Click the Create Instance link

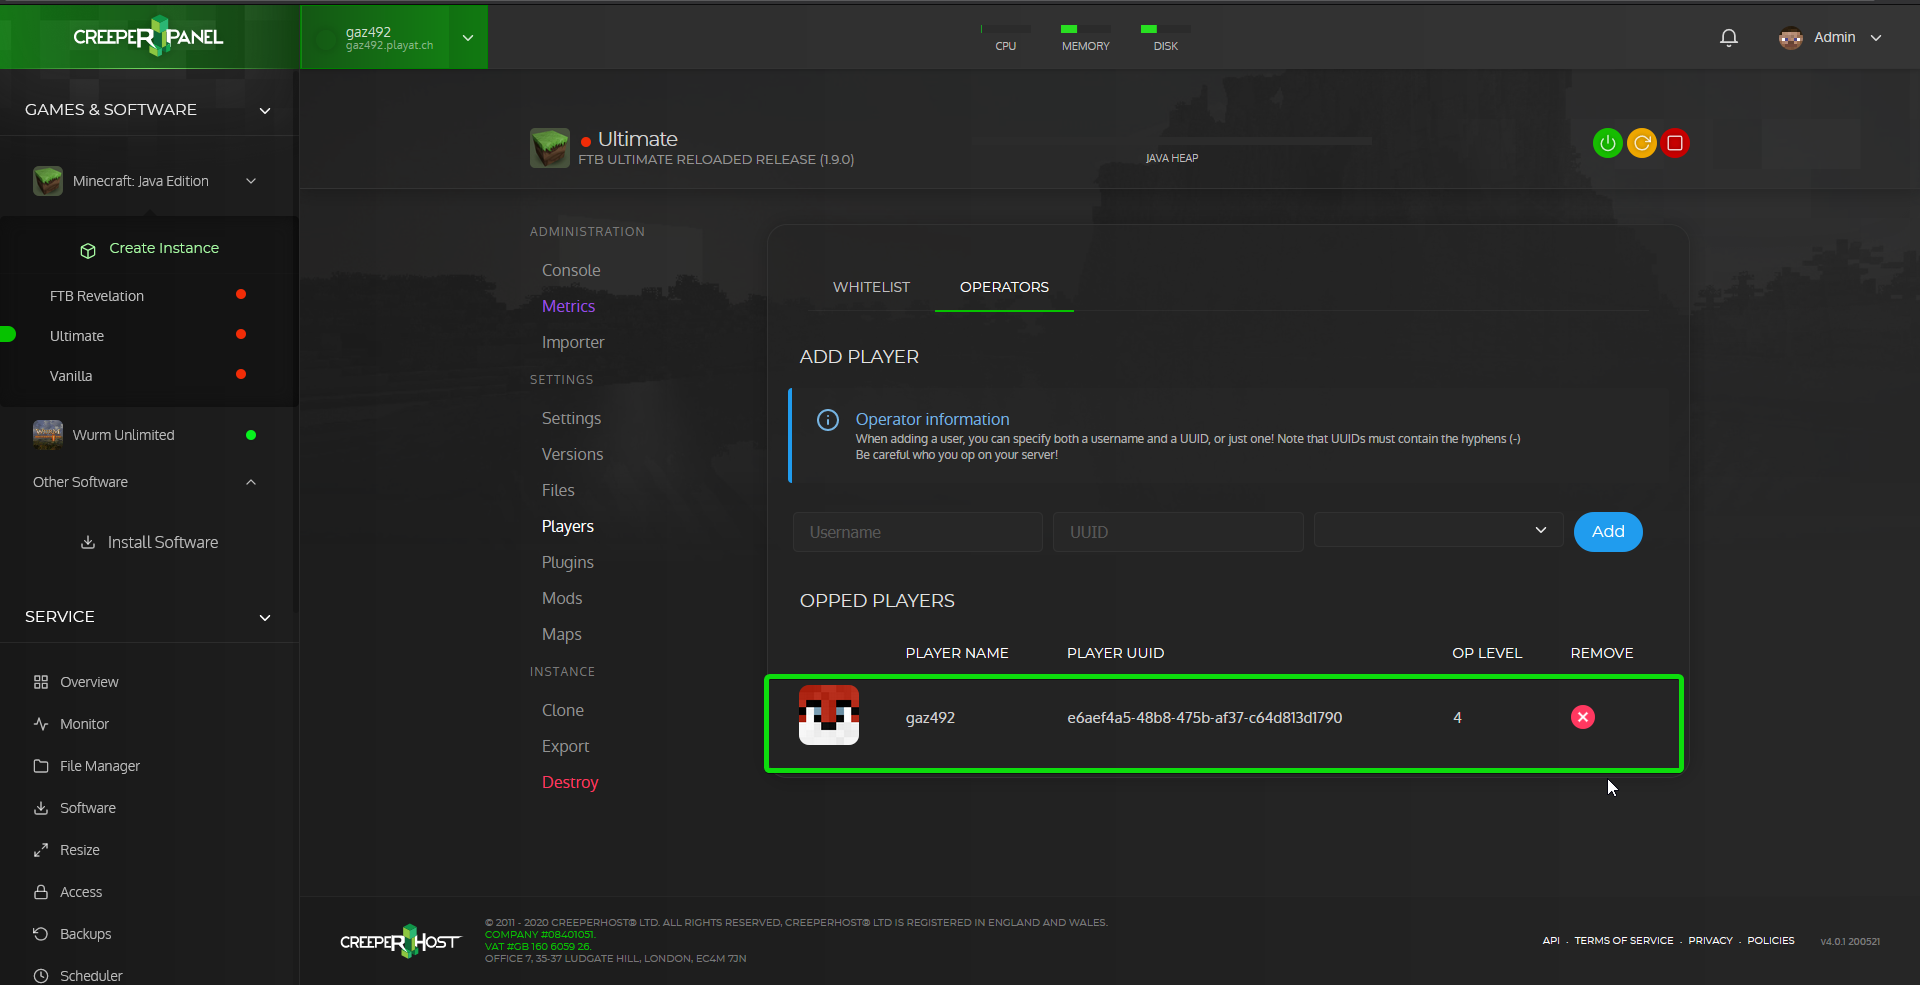pos(164,248)
